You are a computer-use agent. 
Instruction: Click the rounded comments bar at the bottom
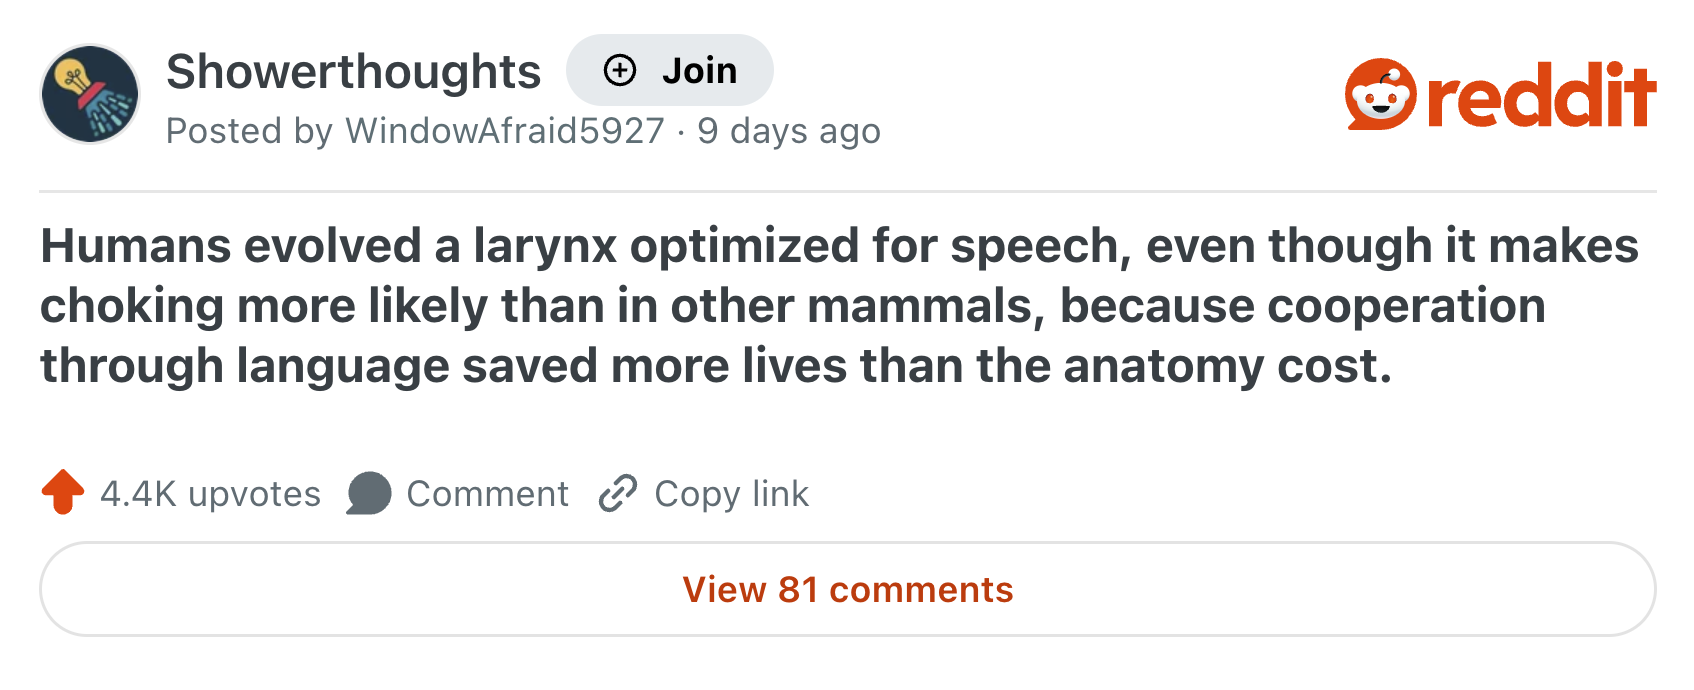tap(847, 589)
